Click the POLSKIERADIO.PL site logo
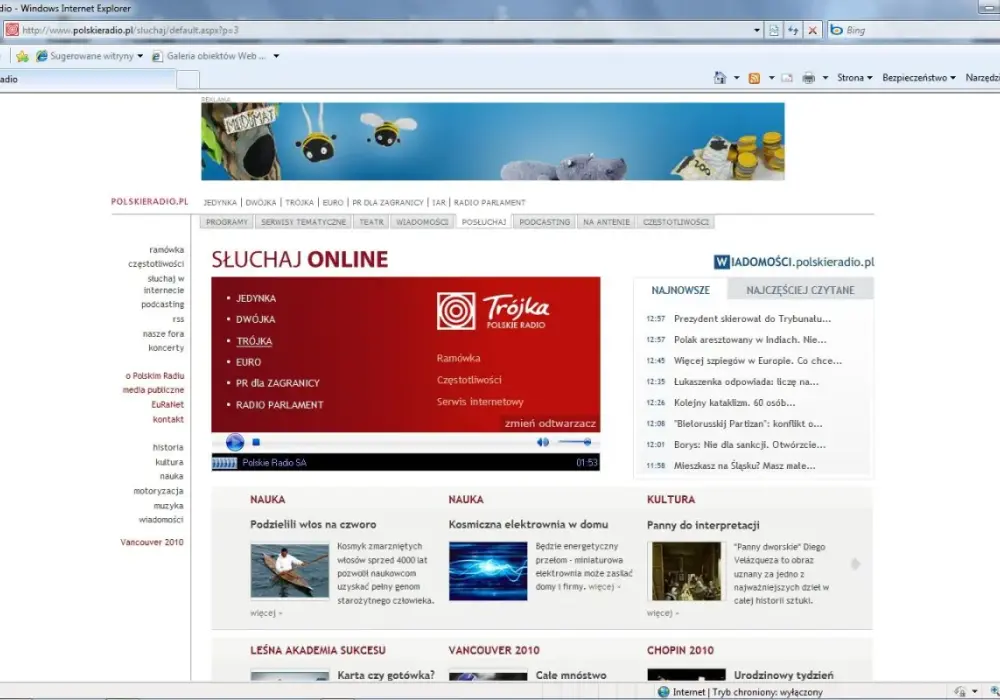The image size is (1000, 700). pyautogui.click(x=149, y=201)
